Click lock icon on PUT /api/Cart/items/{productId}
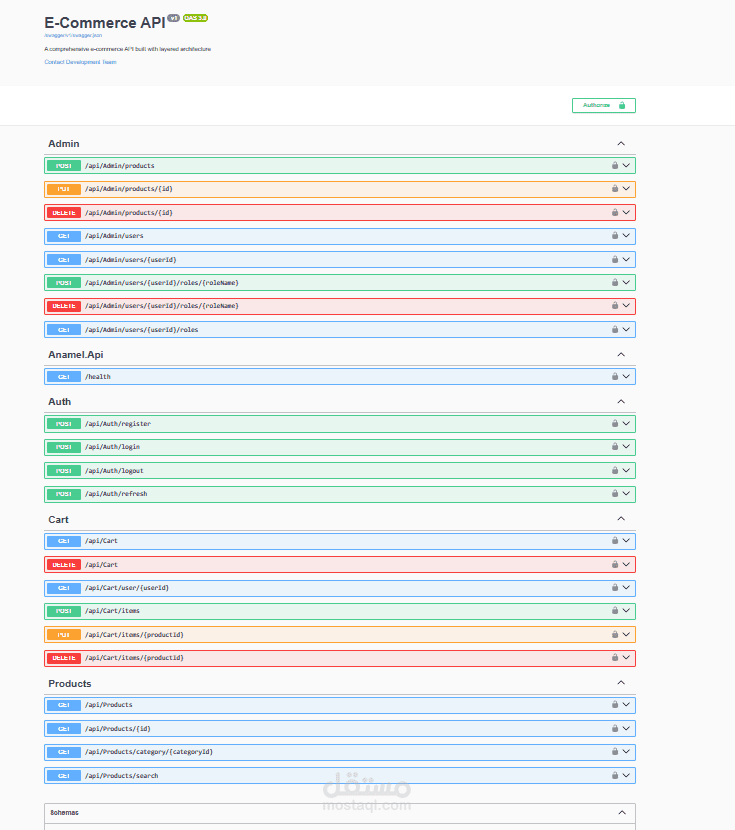The image size is (735, 830). pyautogui.click(x=615, y=634)
